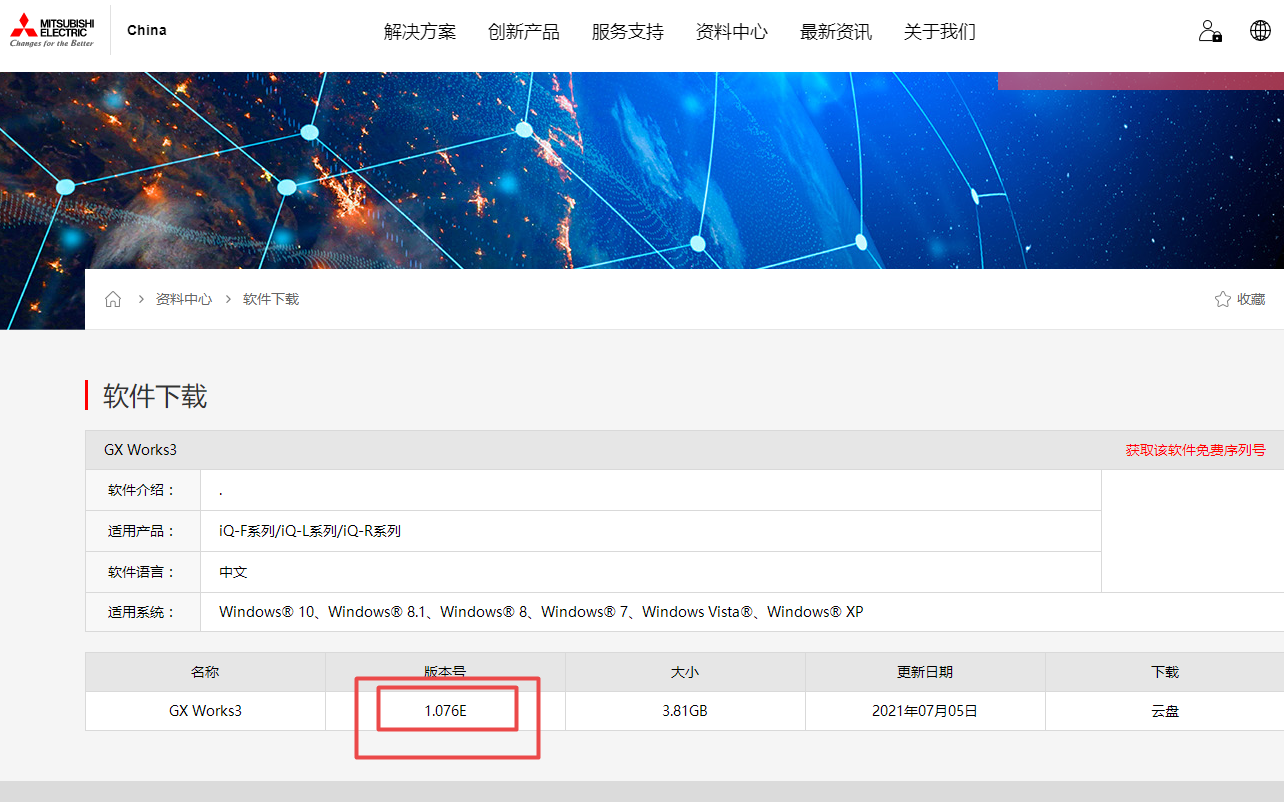The width and height of the screenshot is (1284, 802).
Task: Open the user login icon
Action: (1210, 31)
